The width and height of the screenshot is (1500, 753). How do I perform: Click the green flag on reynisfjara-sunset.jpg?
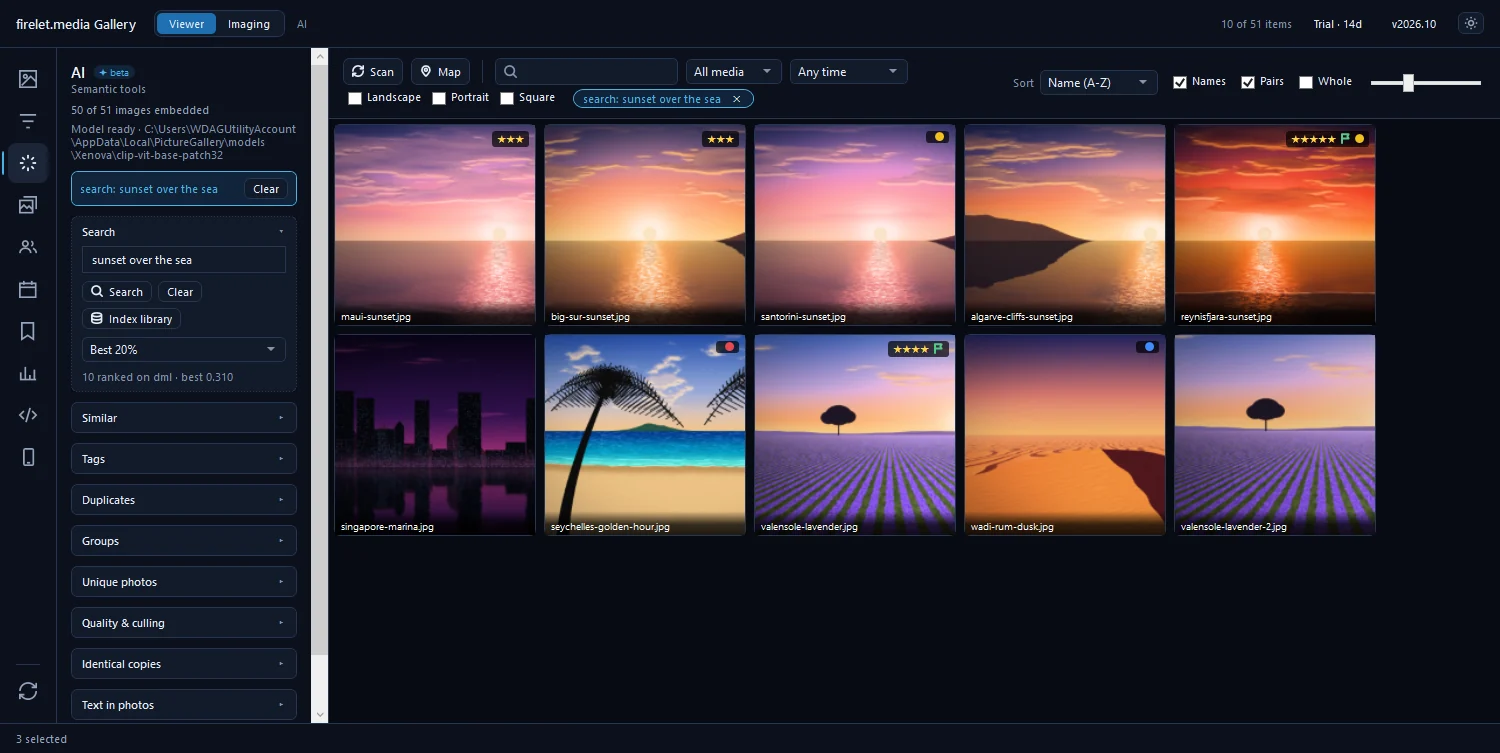pyautogui.click(x=1345, y=139)
